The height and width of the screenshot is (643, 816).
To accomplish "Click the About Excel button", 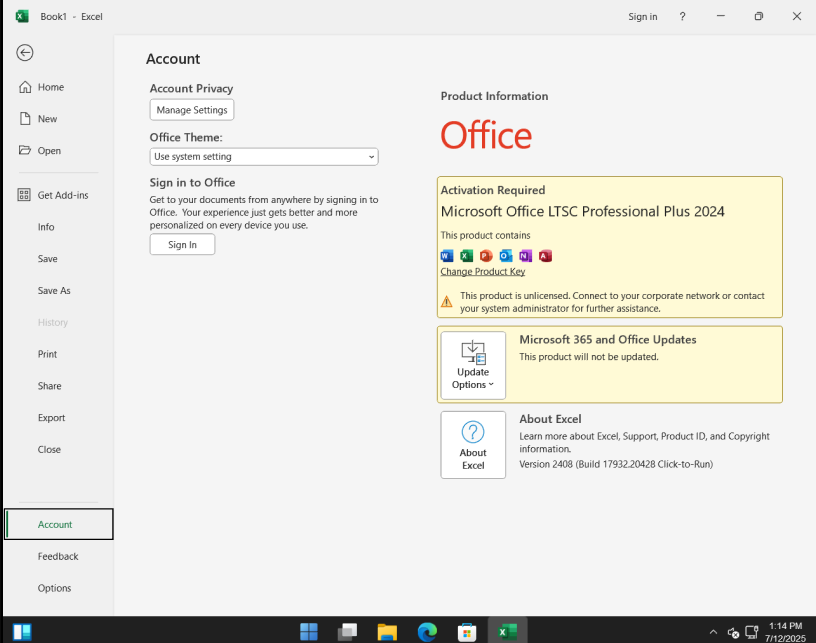I will (473, 445).
